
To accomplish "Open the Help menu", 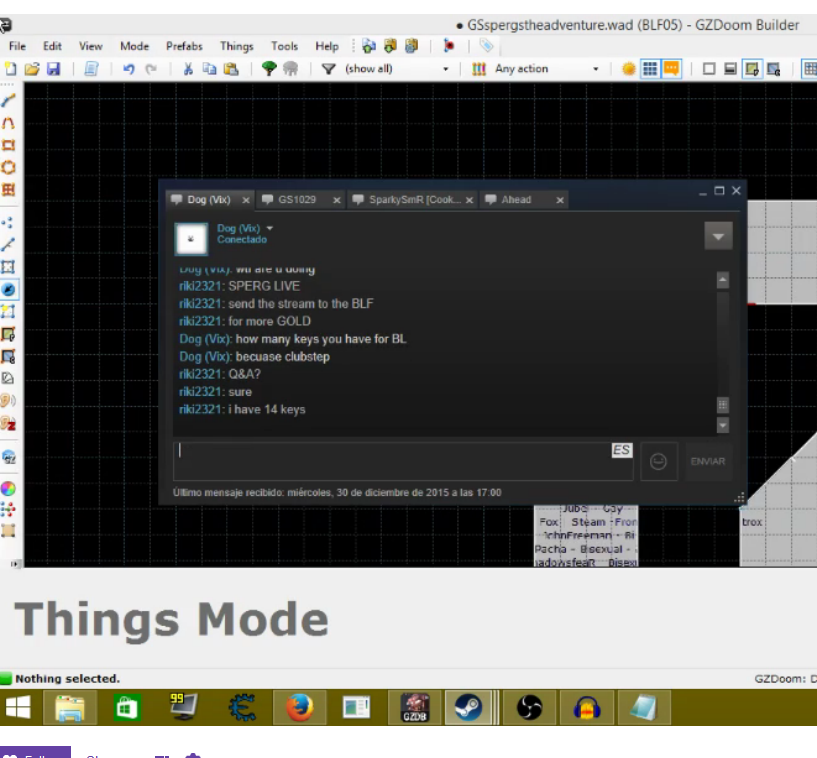I will [x=327, y=46].
